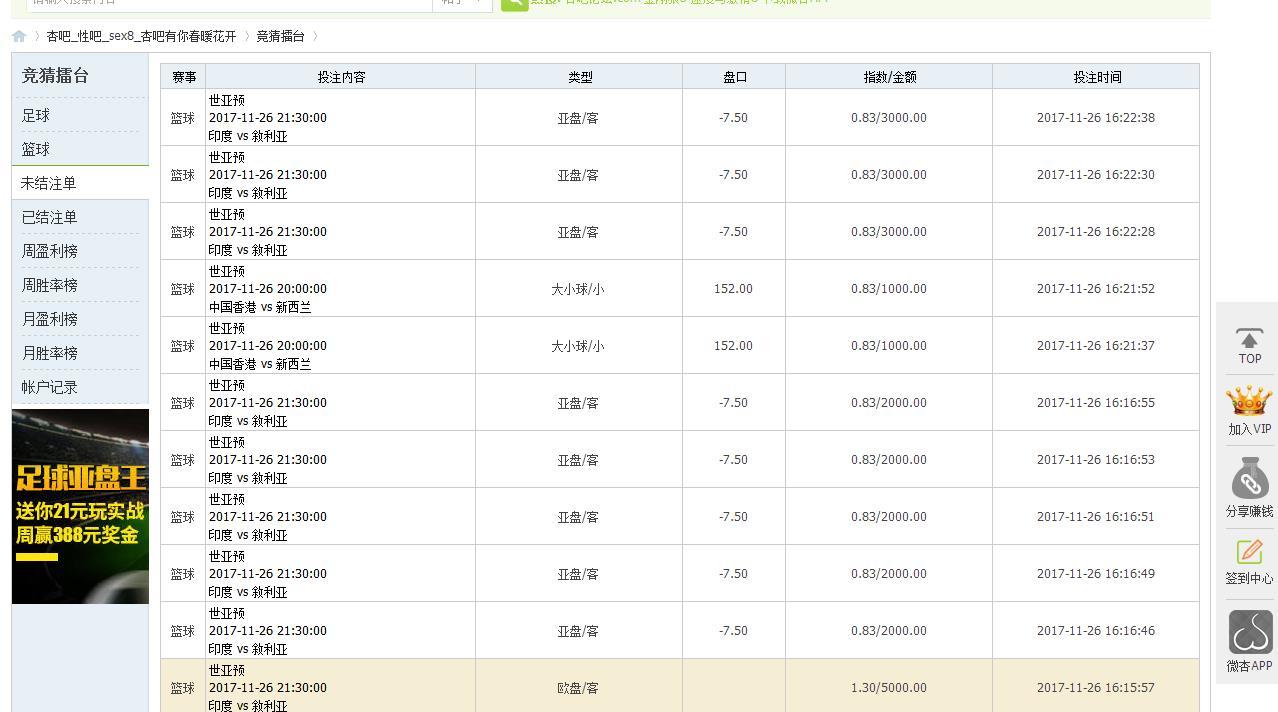Go to 月胜率榜 ranking
The height and width of the screenshot is (712, 1278).
coord(50,354)
